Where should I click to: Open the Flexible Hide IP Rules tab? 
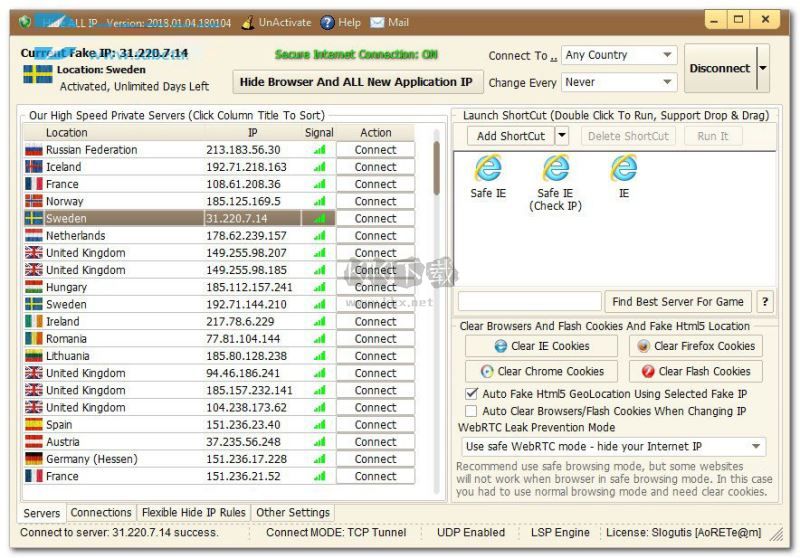[x=193, y=513]
